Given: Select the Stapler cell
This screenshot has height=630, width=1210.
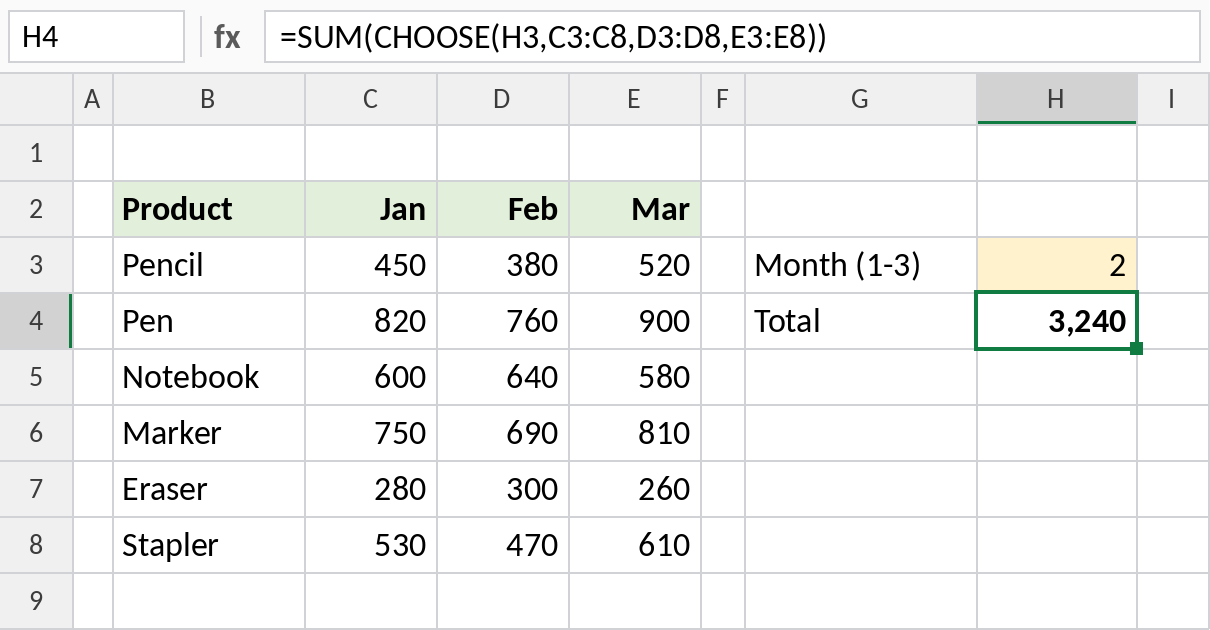Looking at the screenshot, I should (x=209, y=545).
